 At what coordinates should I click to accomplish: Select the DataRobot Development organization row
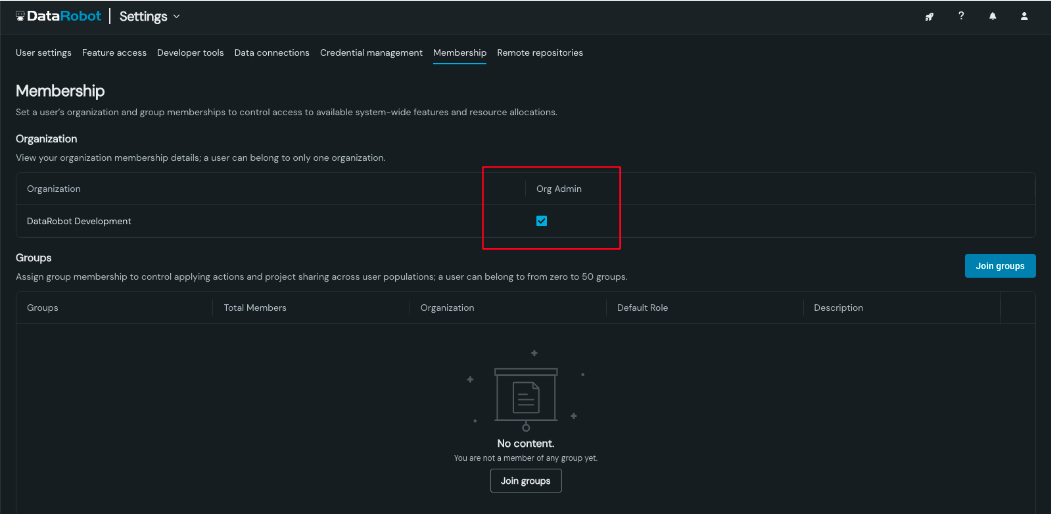click(79, 221)
